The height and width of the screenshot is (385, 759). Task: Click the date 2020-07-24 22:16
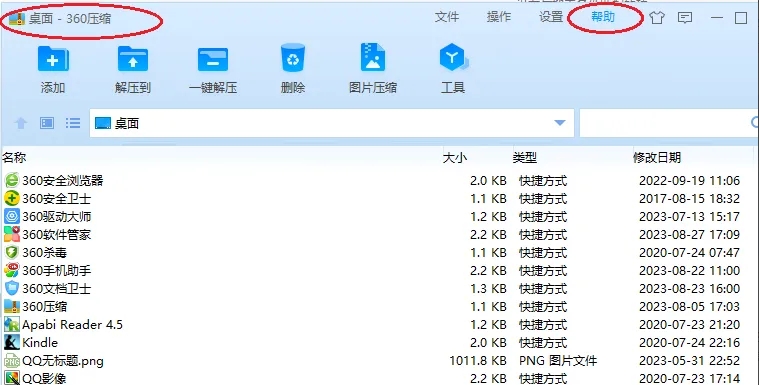[x=689, y=342]
